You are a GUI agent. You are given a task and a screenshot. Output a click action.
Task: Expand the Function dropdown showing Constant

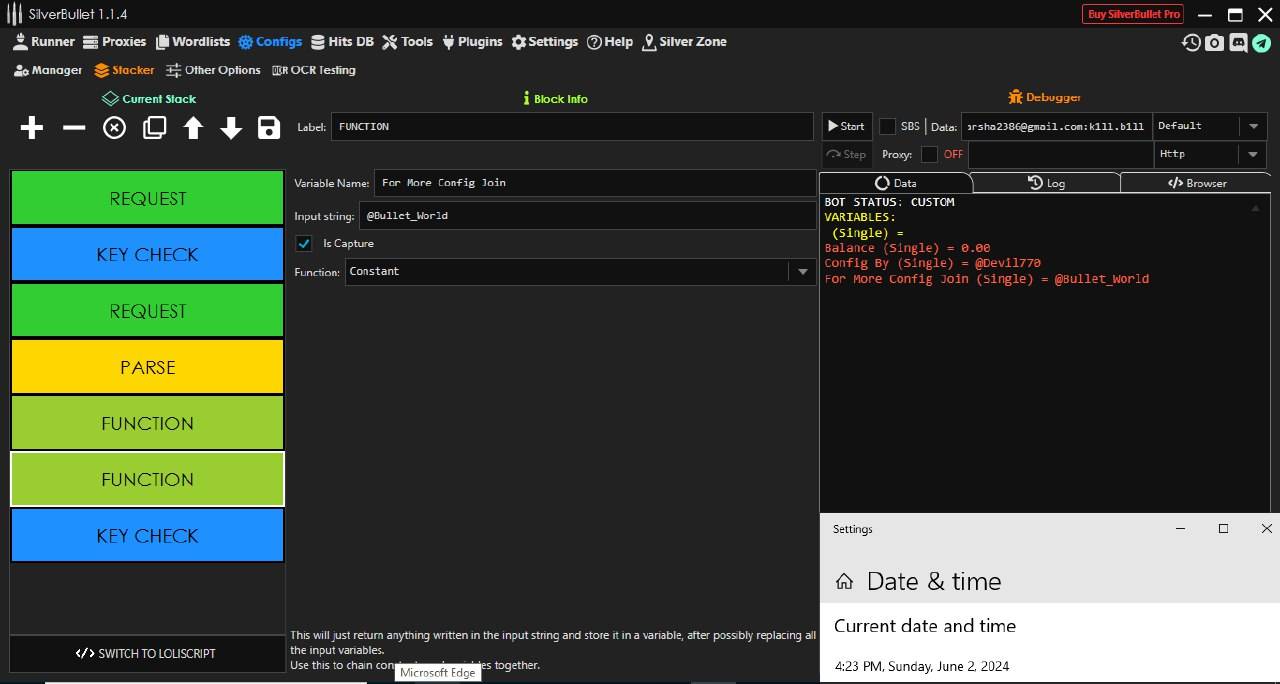point(801,272)
